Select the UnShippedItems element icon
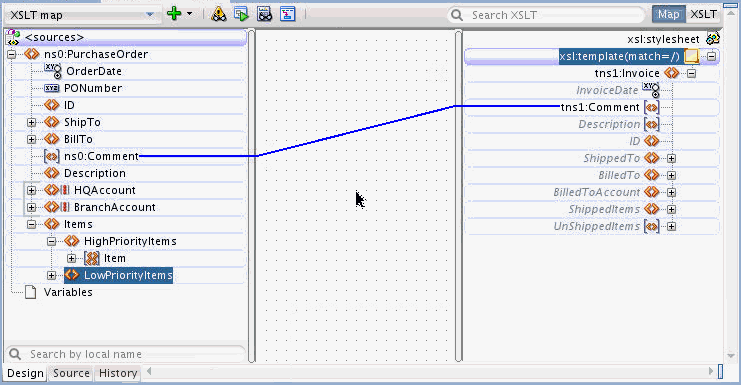This screenshot has height=385, width=741. pyautogui.click(x=652, y=226)
